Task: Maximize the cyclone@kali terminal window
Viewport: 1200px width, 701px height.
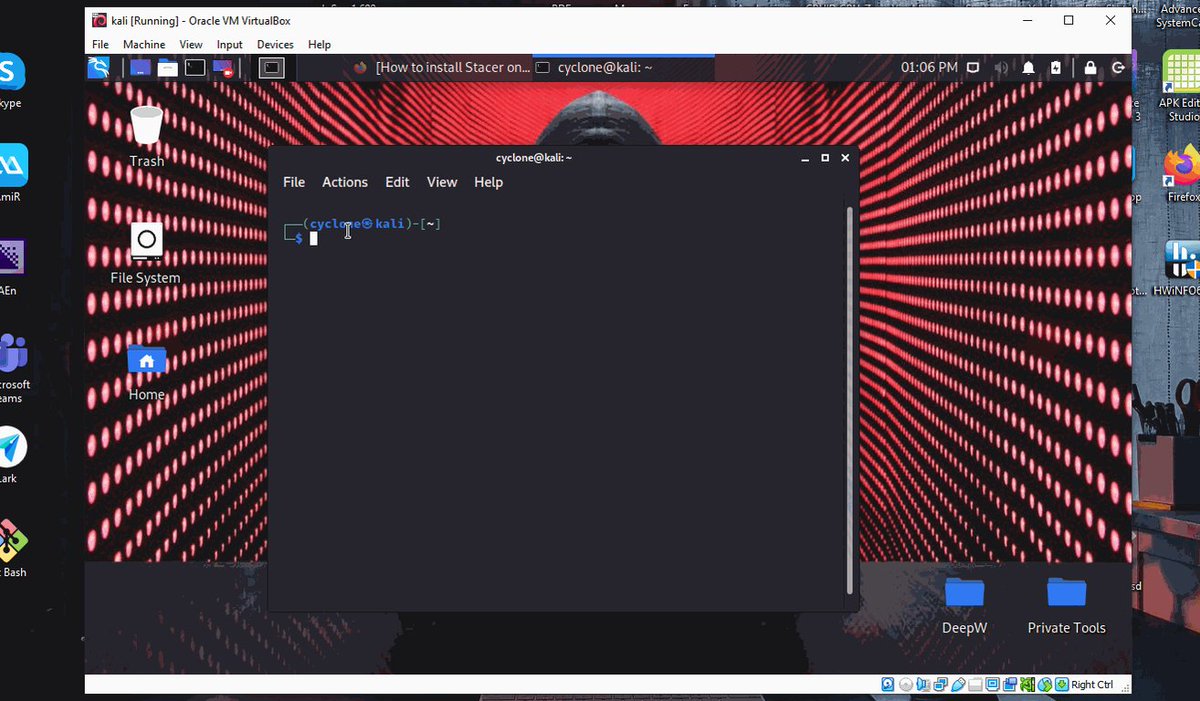Action: pos(825,158)
